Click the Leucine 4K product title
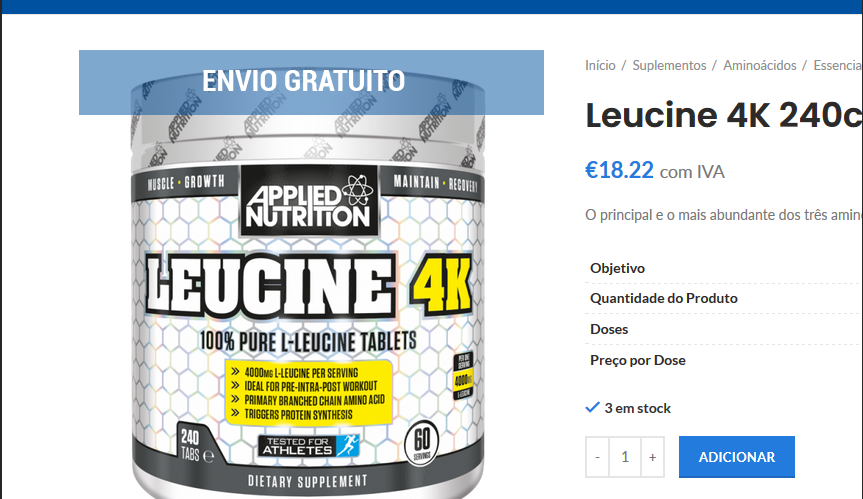Screen dimensions: 863x499 coord(724,116)
